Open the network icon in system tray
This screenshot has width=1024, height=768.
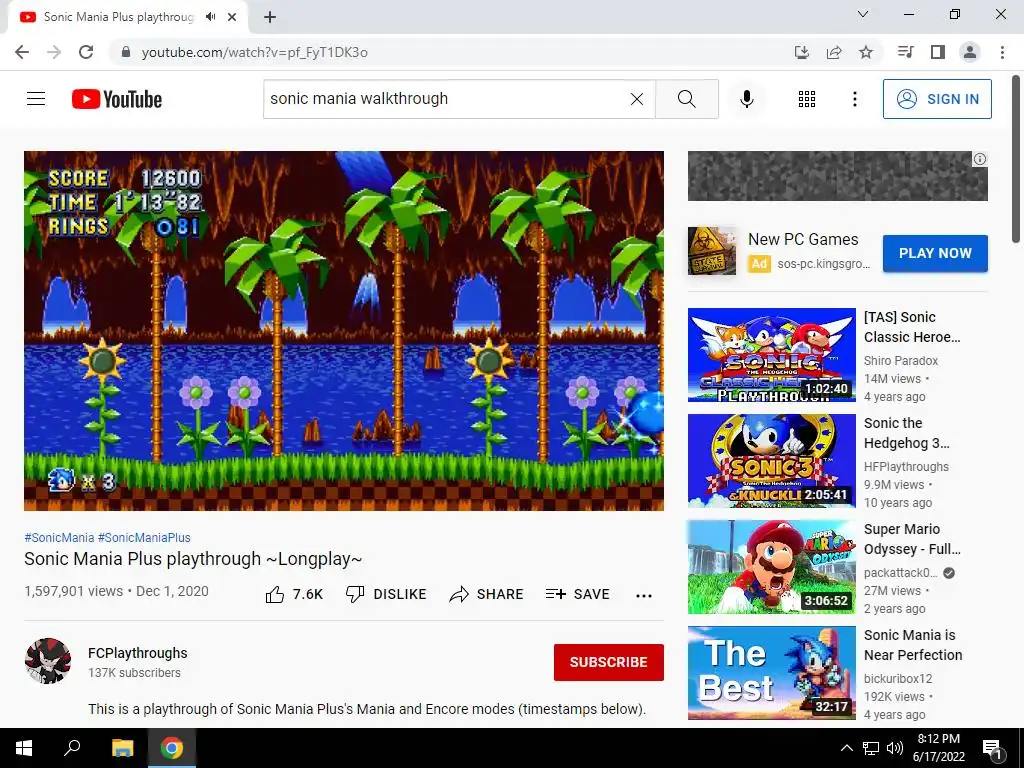(x=871, y=748)
